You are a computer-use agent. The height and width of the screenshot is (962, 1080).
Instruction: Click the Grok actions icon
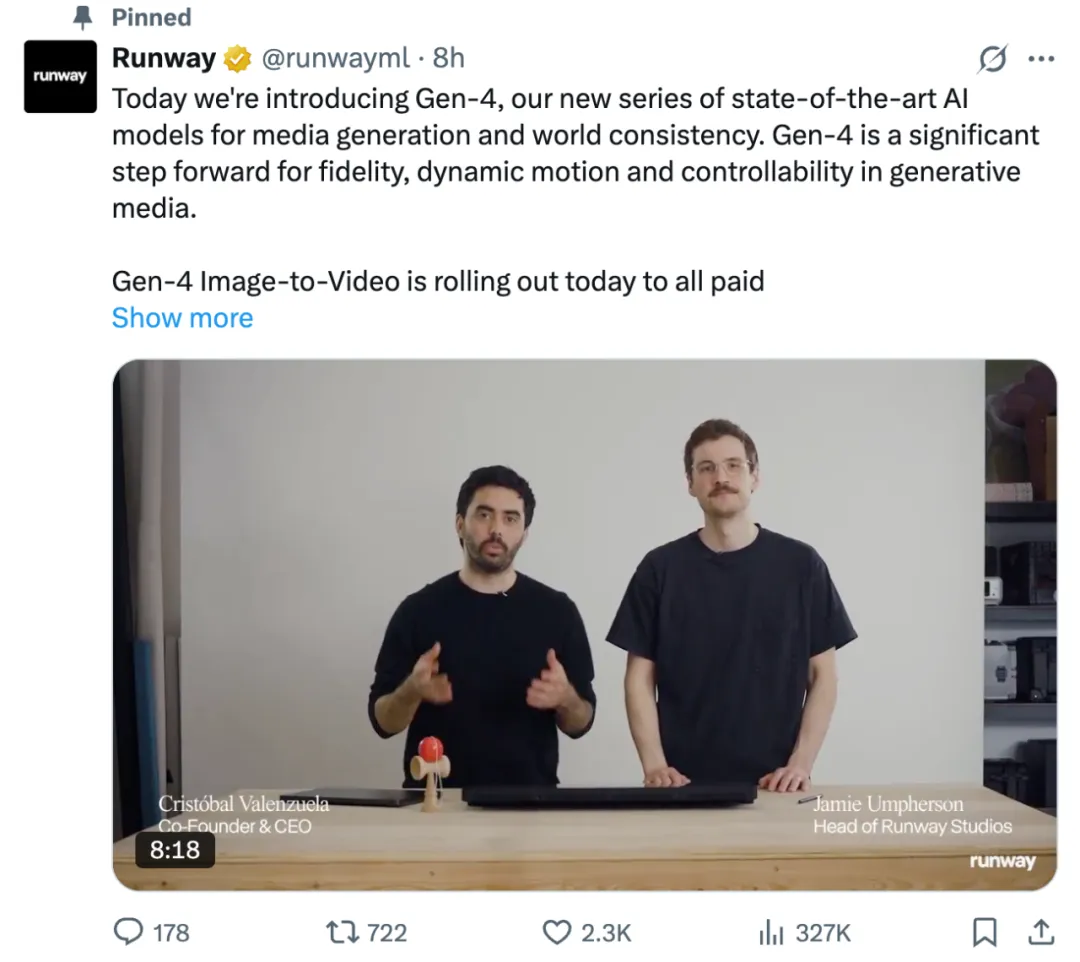pyautogui.click(x=991, y=60)
